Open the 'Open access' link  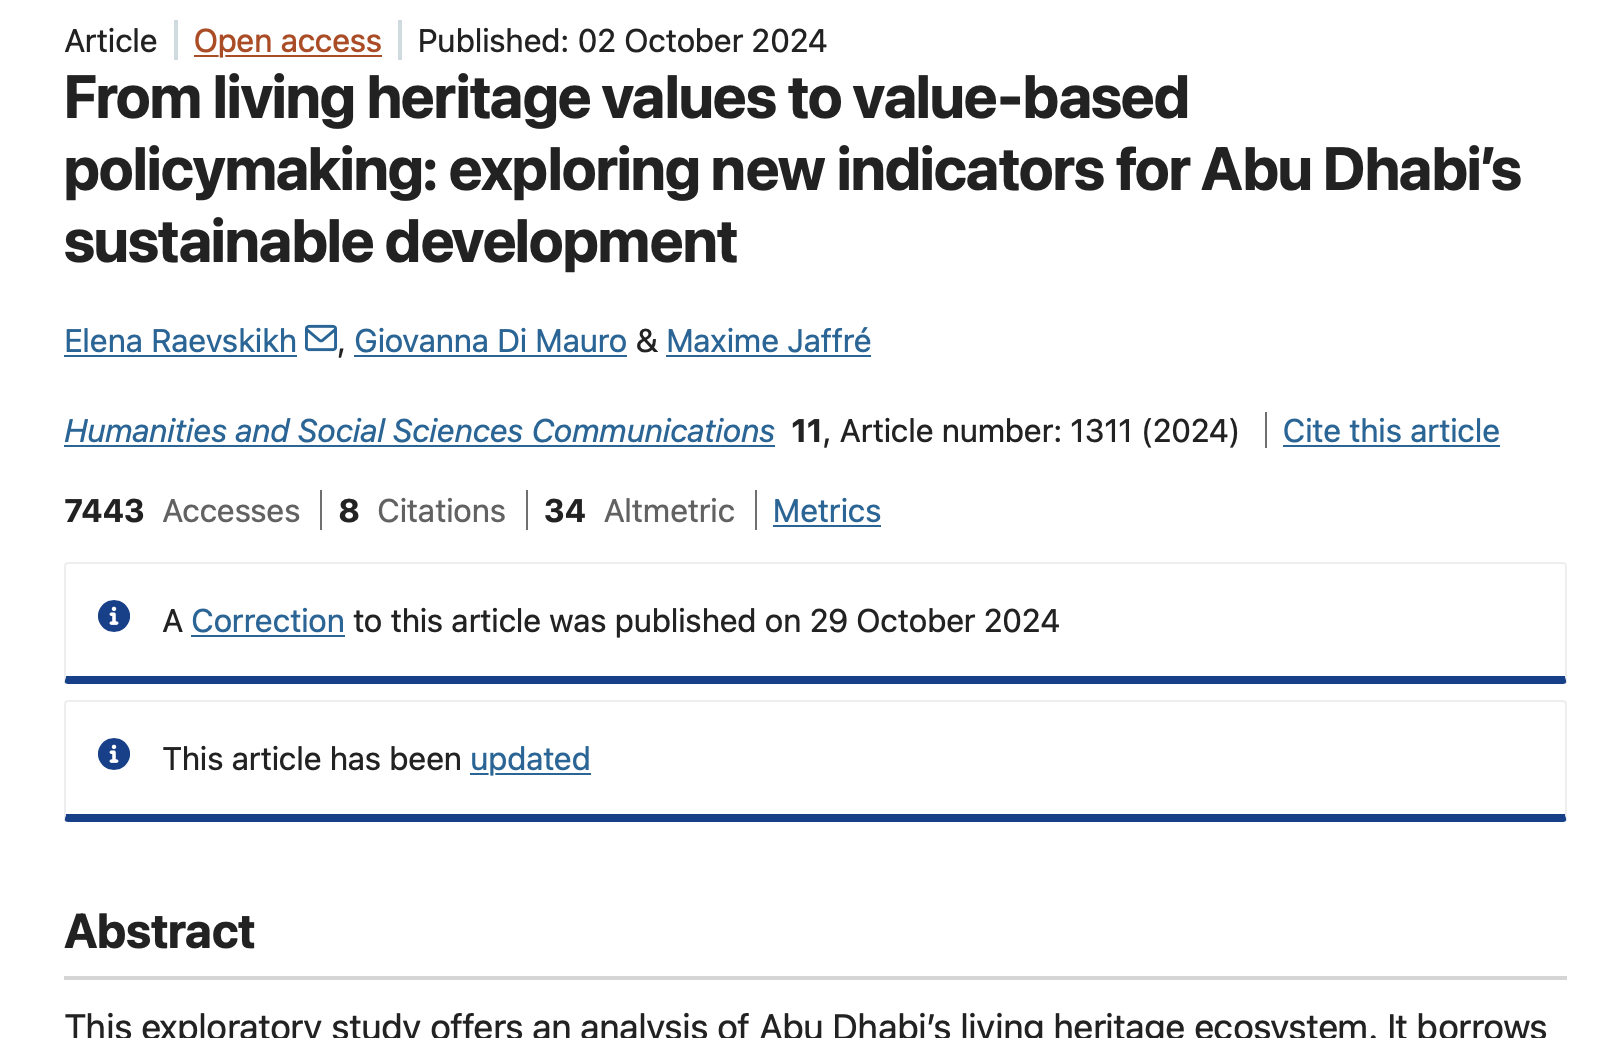(287, 41)
